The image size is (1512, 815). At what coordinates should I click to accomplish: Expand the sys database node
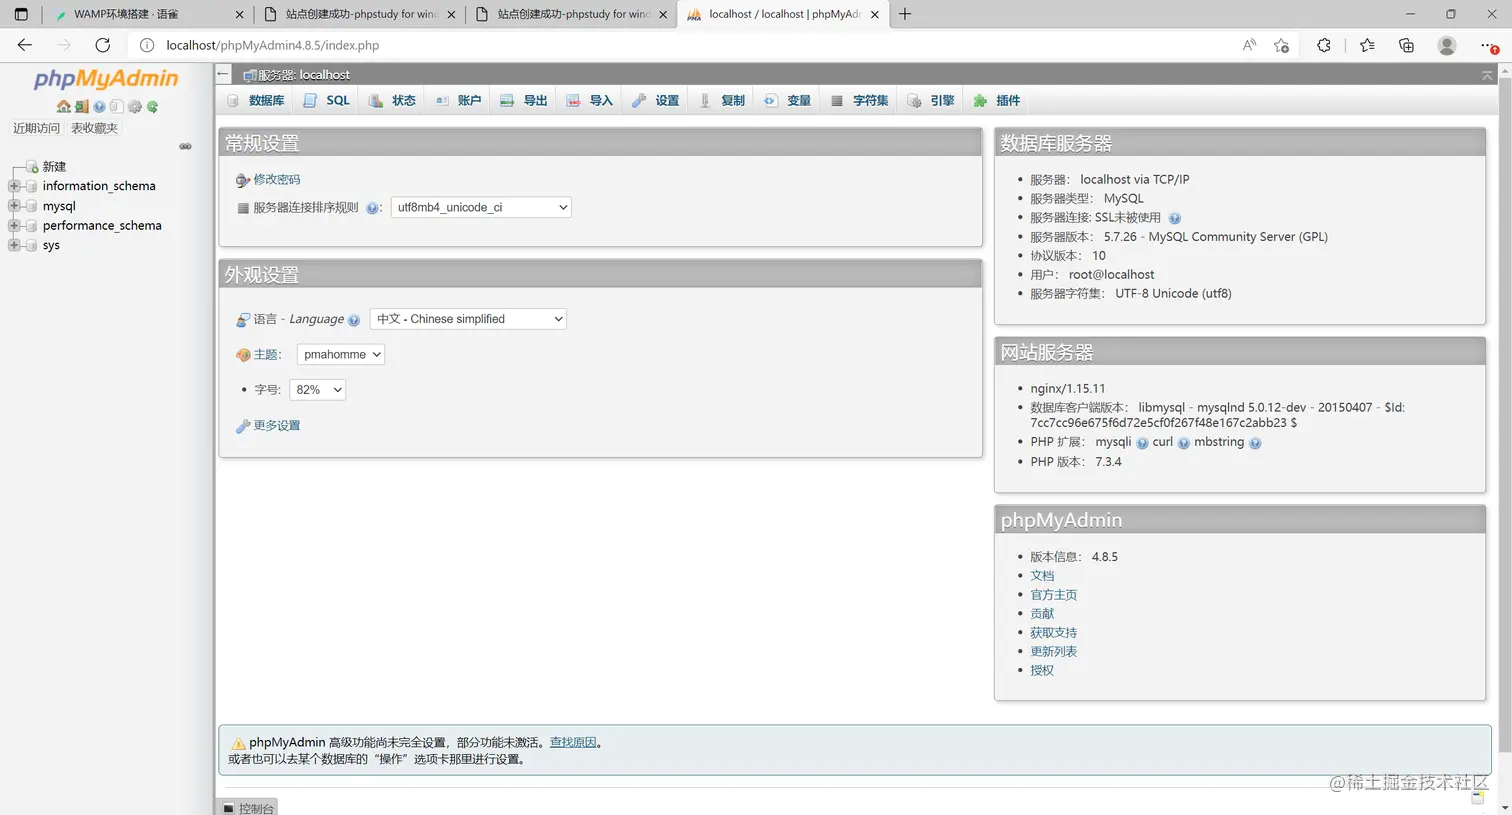tap(14, 245)
